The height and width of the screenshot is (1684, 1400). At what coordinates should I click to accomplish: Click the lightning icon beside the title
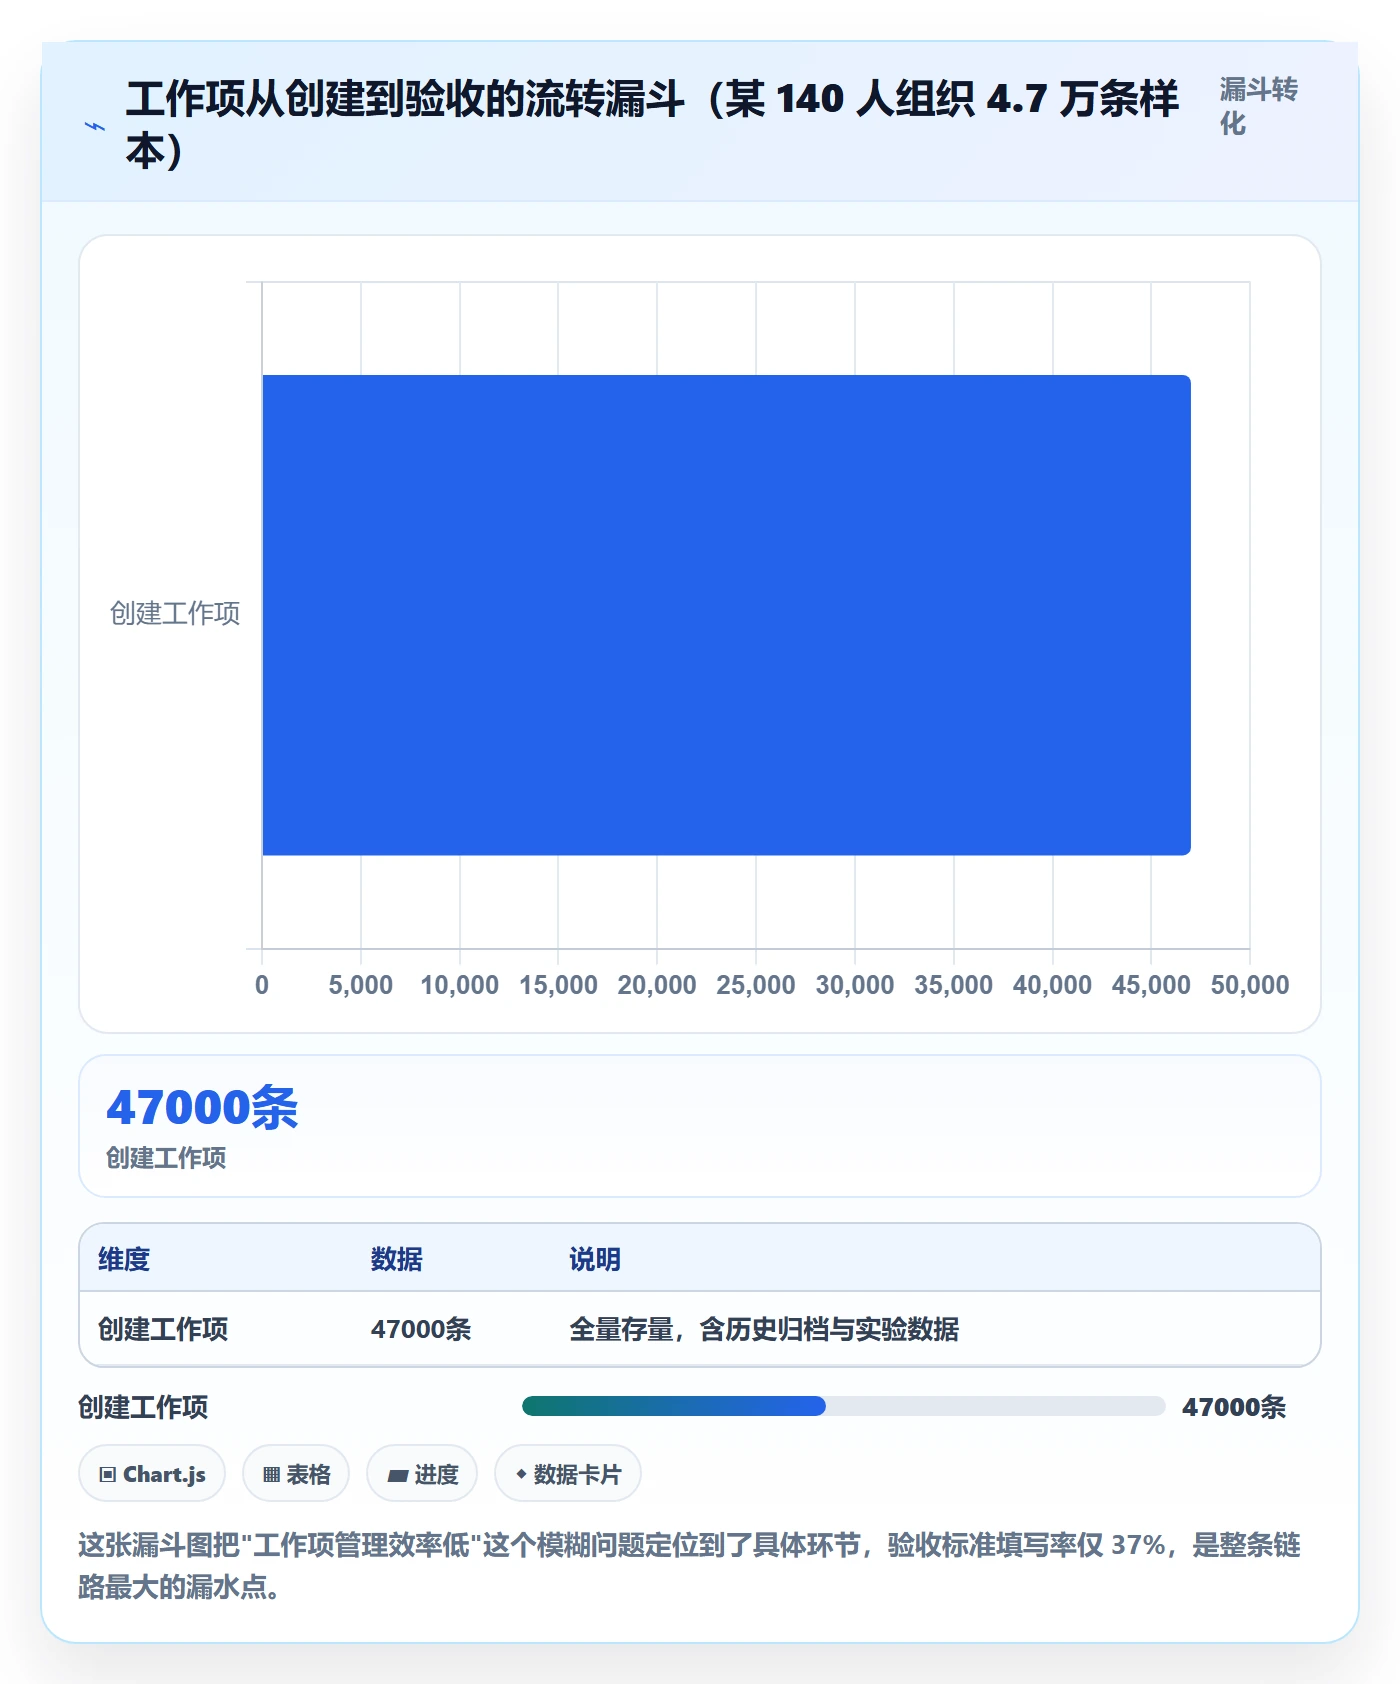[x=95, y=126]
